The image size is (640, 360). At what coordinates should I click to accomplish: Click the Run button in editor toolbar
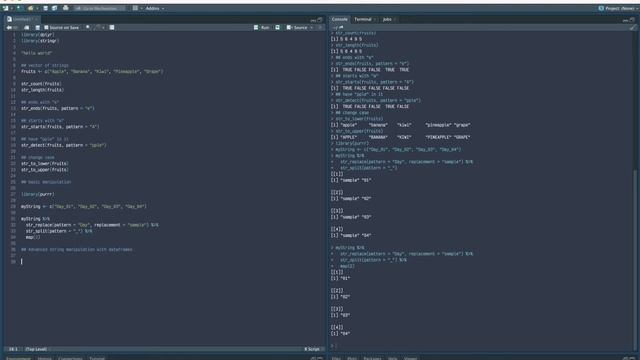(x=261, y=27)
